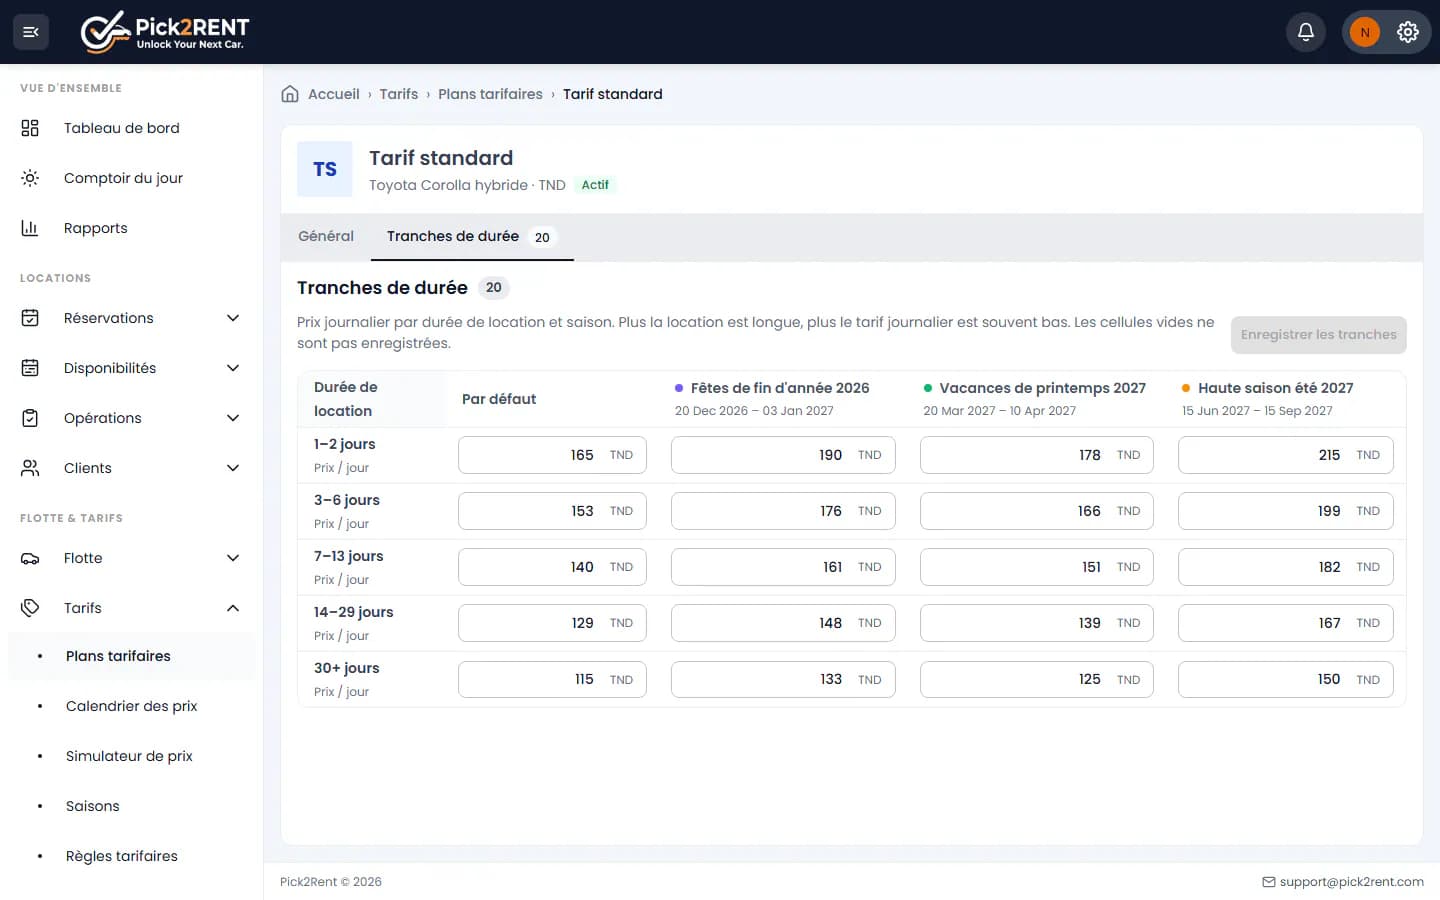
Task: Open Simulateur de prix menu item
Action: (x=132, y=756)
